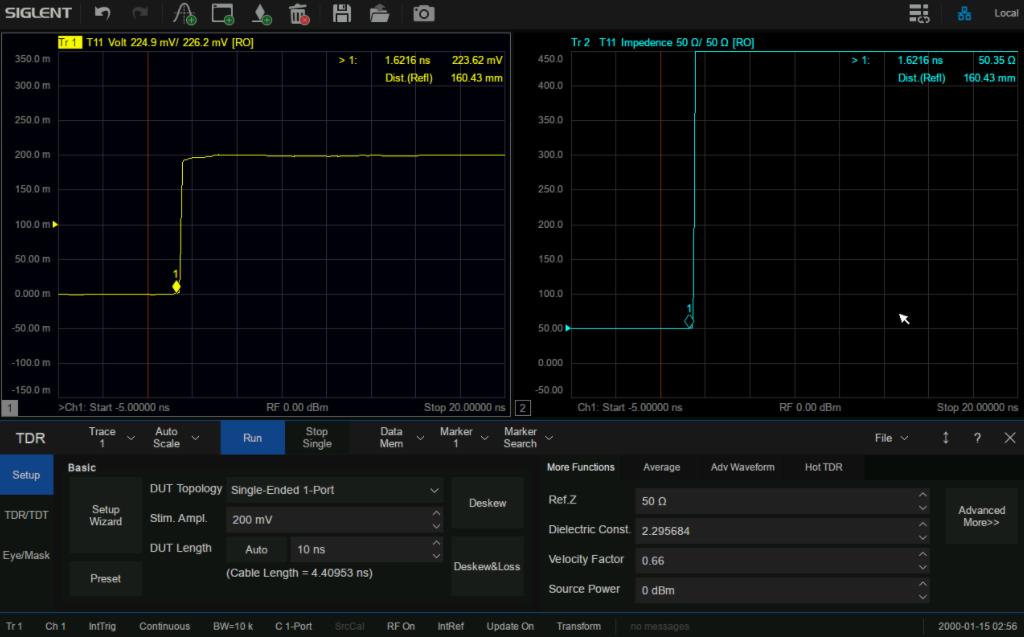1024x637 pixels.
Task: Click the floppy disk save icon
Action: tap(342, 13)
